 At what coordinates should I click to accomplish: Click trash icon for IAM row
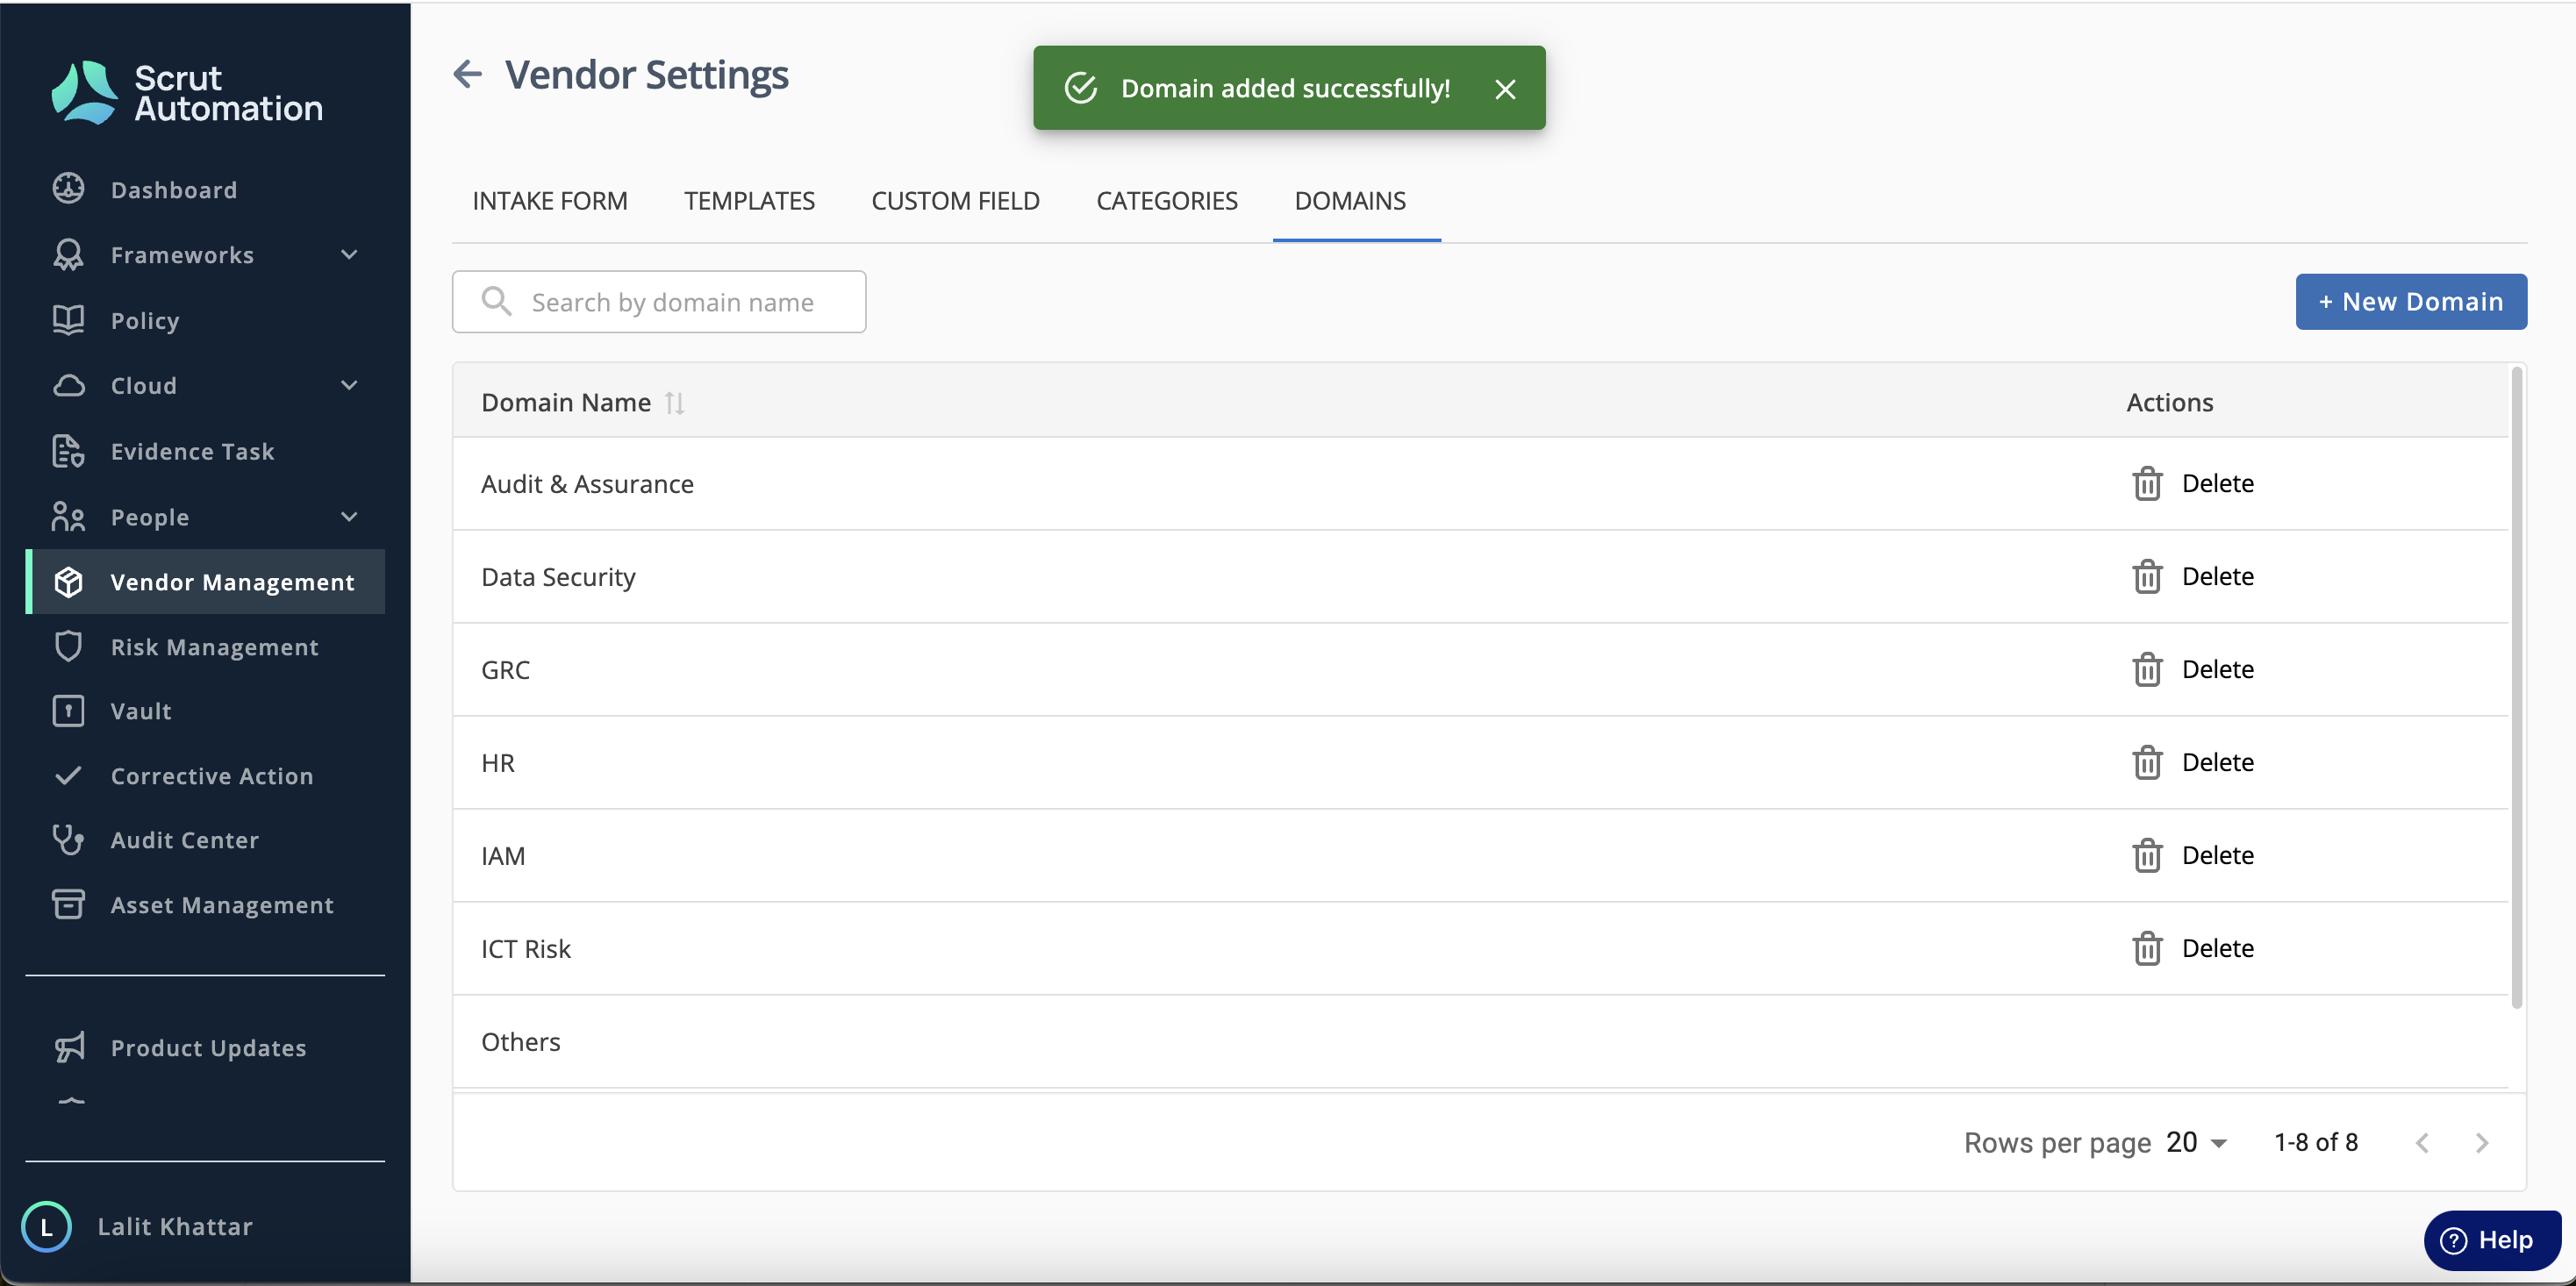(2147, 855)
